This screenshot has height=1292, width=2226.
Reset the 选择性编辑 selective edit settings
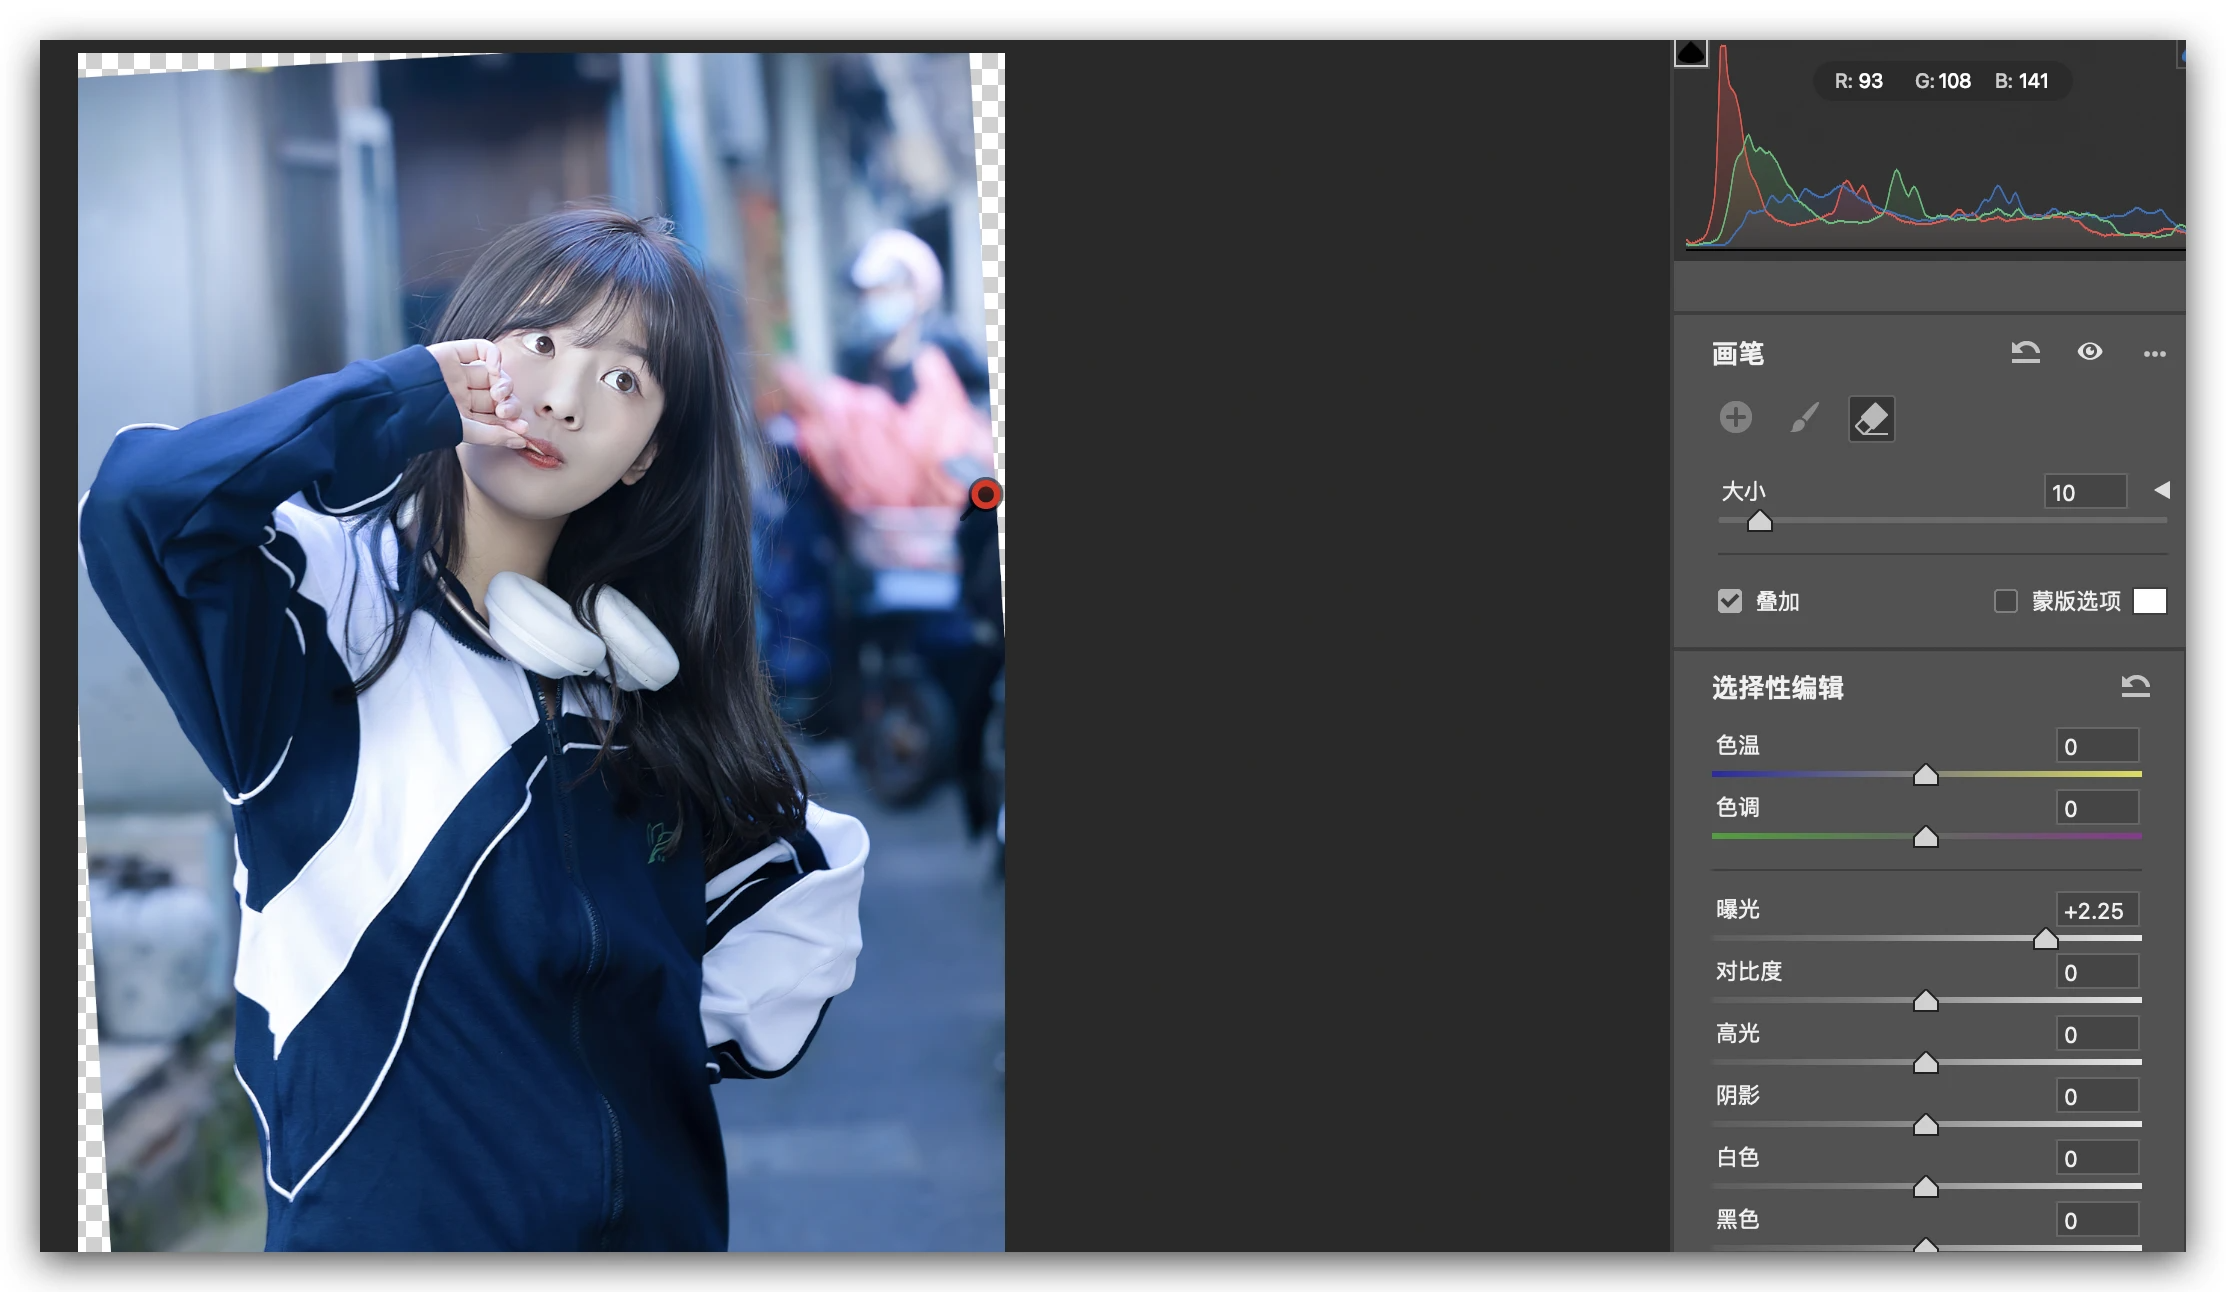pos(2135,686)
